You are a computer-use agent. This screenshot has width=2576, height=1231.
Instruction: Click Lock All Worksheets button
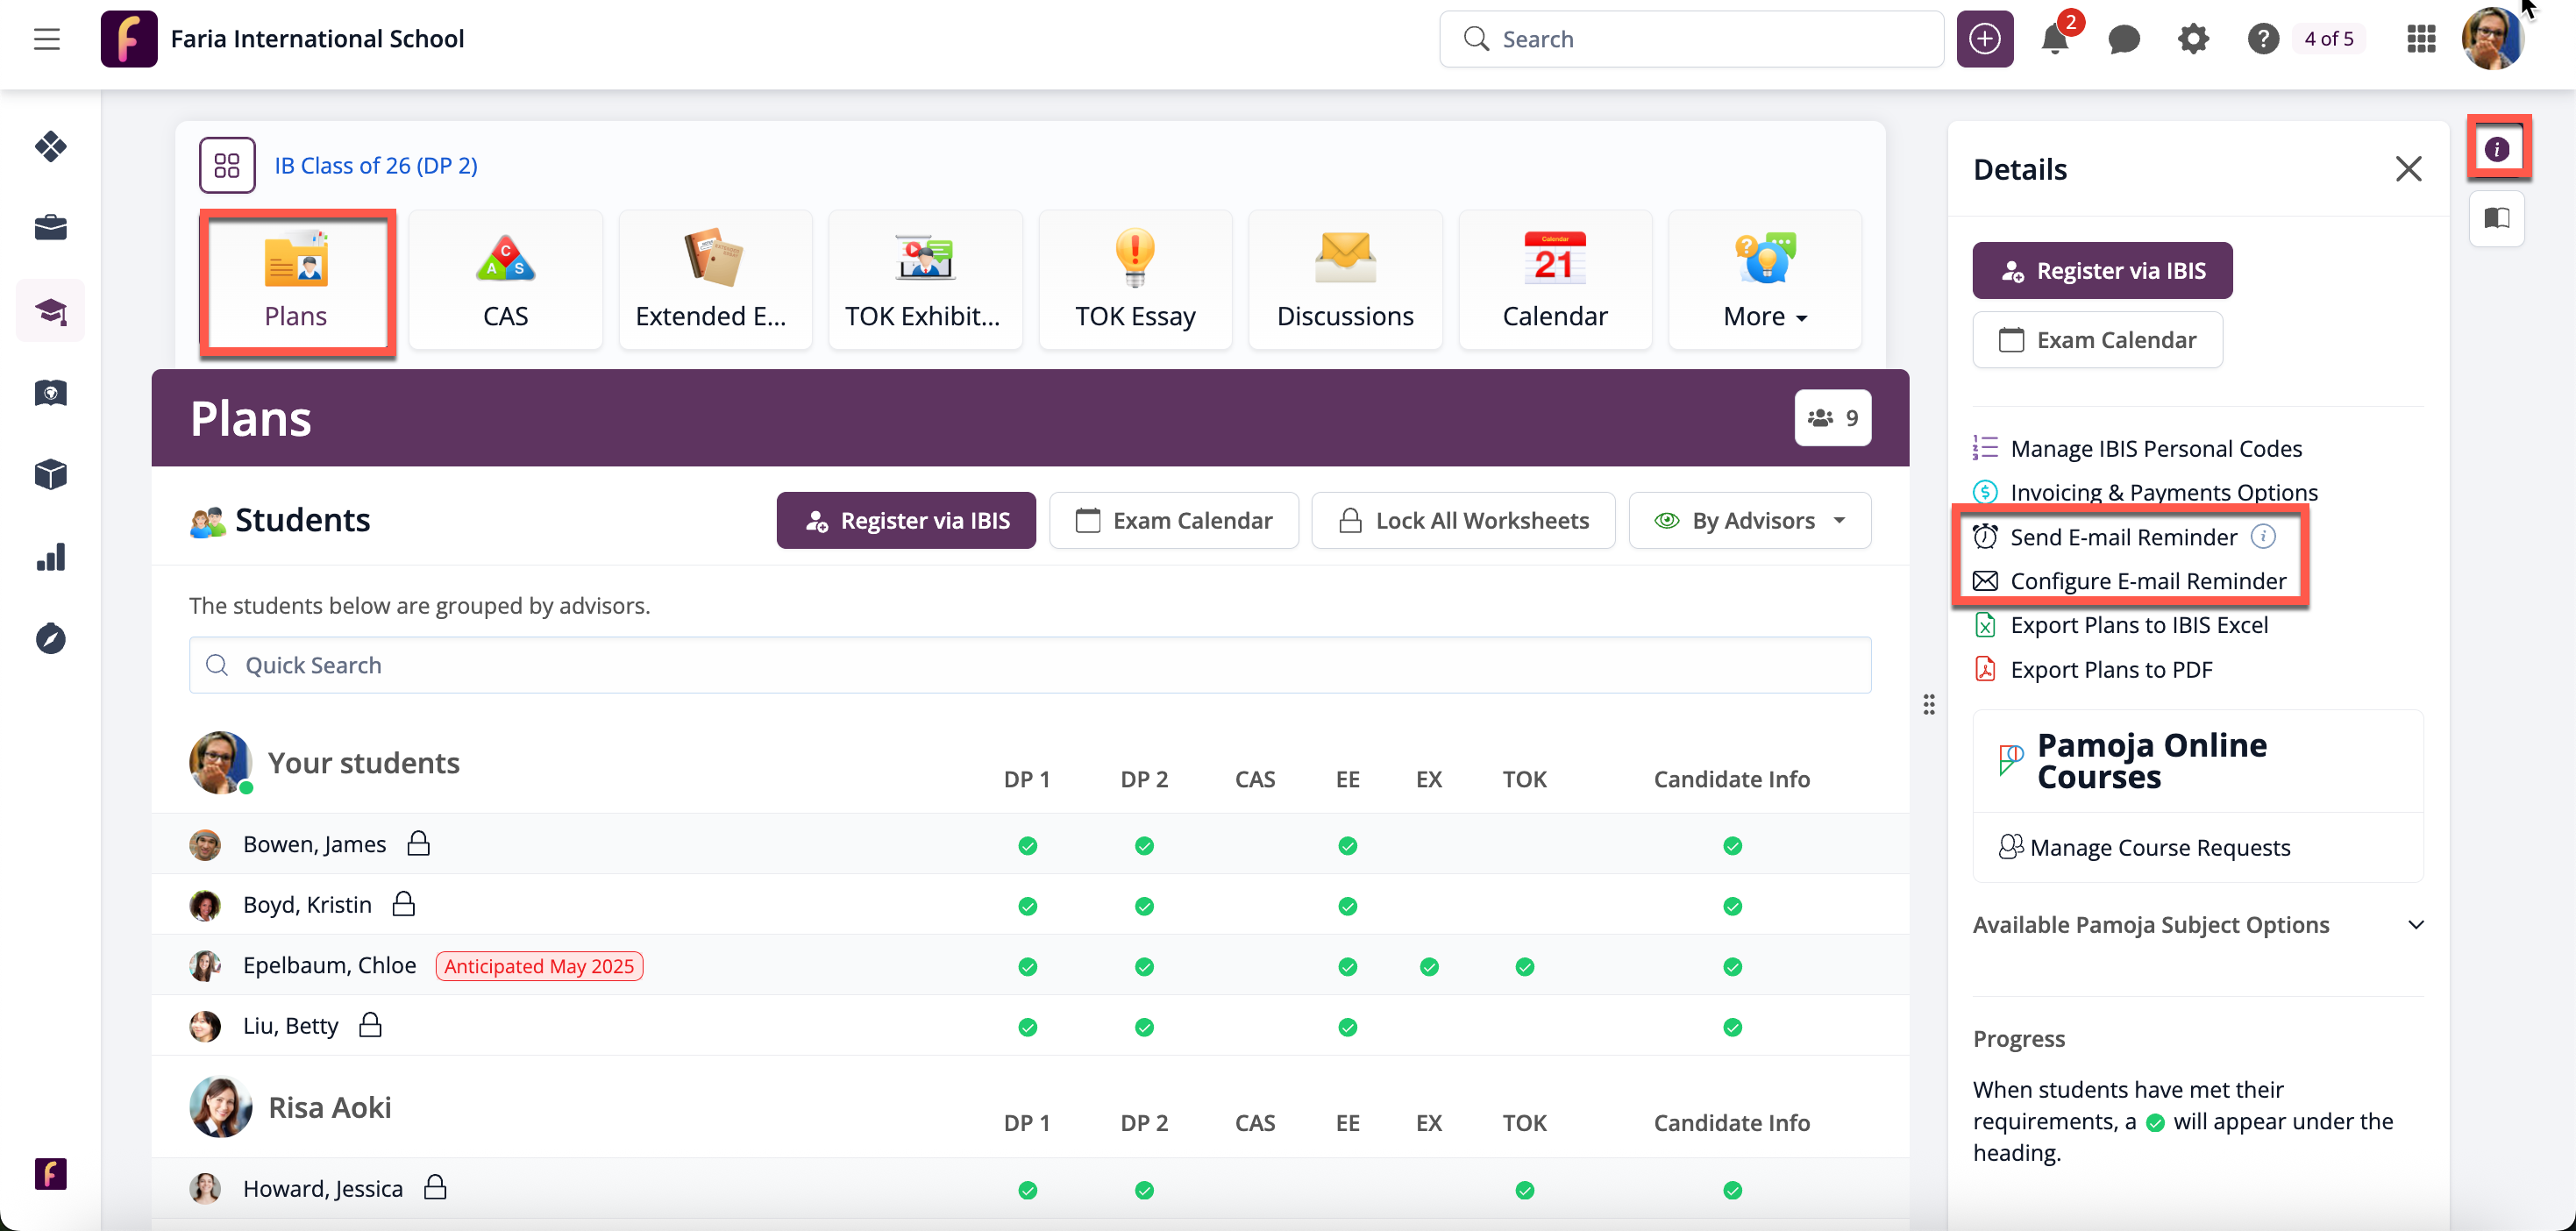[1462, 520]
